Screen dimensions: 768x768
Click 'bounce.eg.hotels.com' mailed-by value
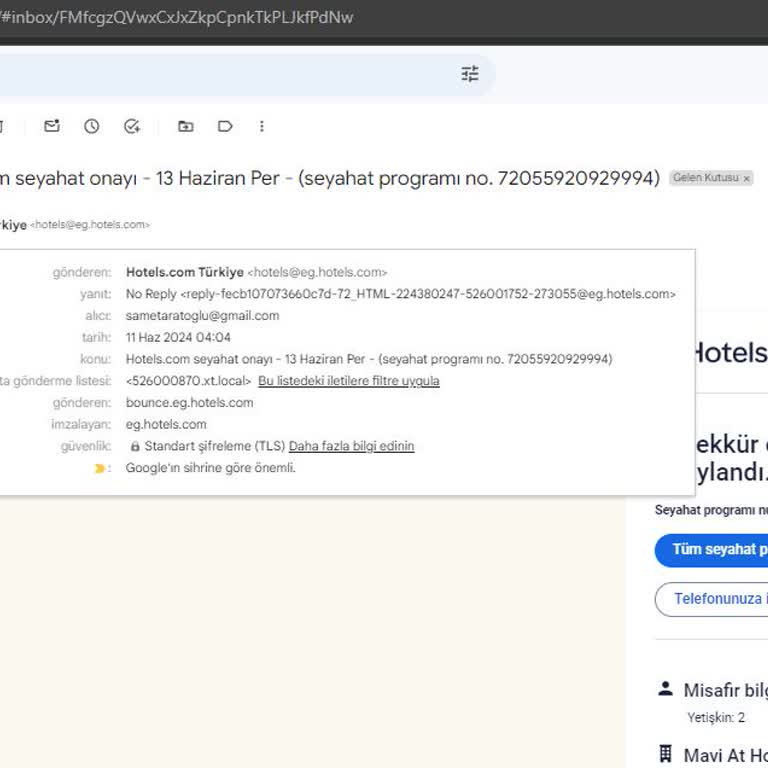tap(190, 403)
